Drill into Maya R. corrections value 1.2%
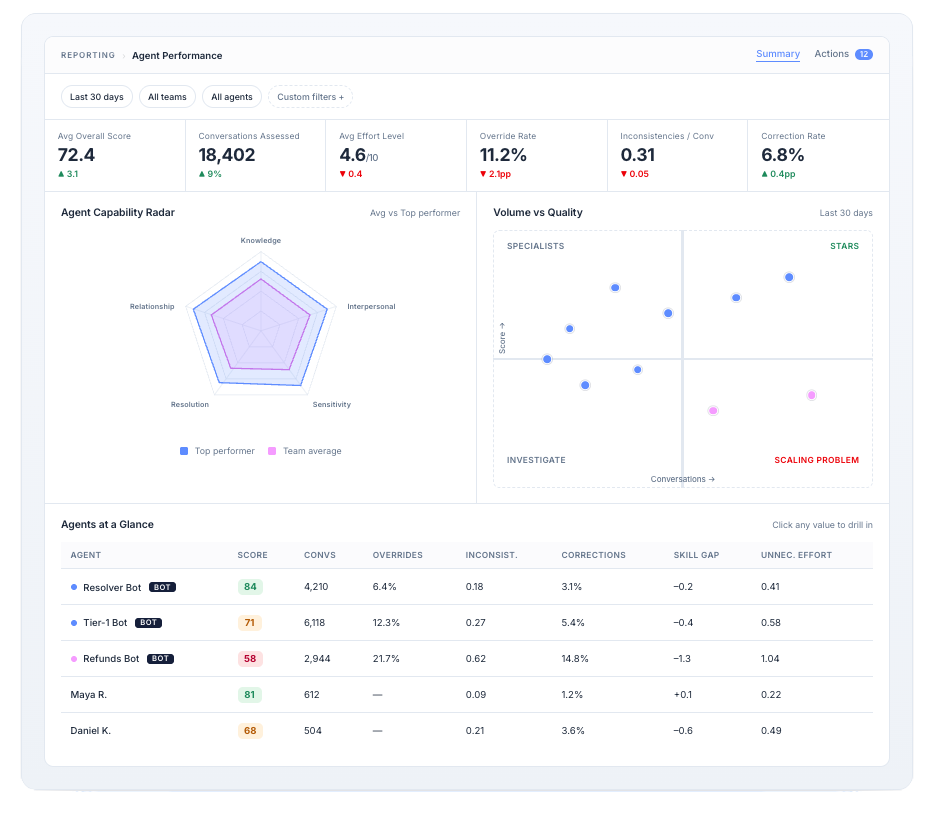The height and width of the screenshot is (813, 936). click(572, 695)
